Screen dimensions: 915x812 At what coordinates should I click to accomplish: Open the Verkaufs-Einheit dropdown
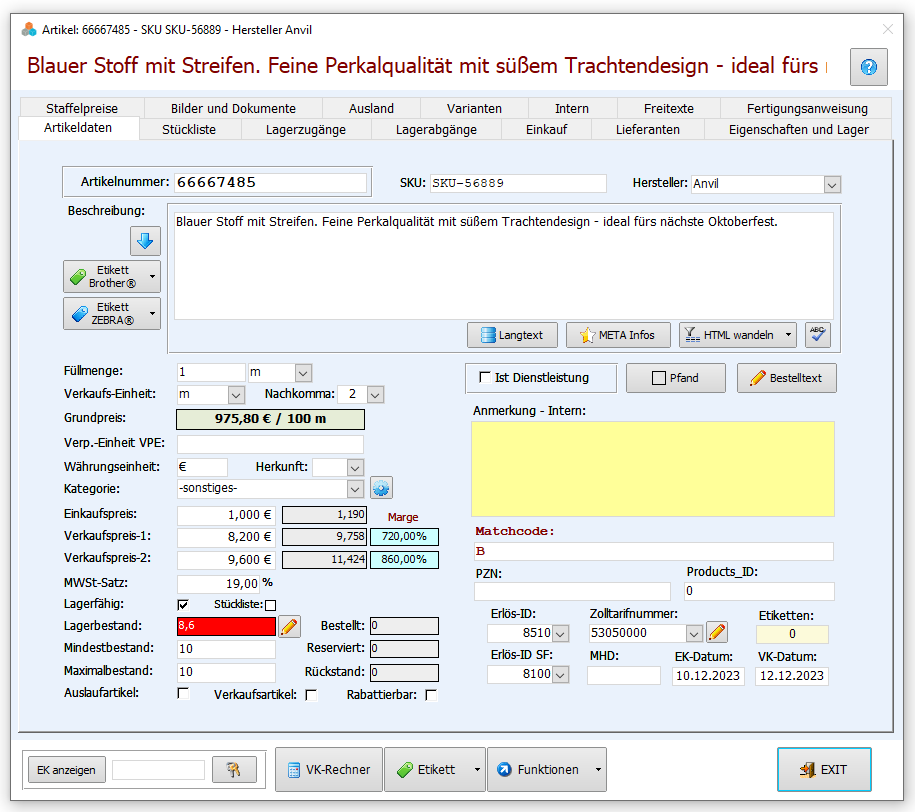(236, 395)
